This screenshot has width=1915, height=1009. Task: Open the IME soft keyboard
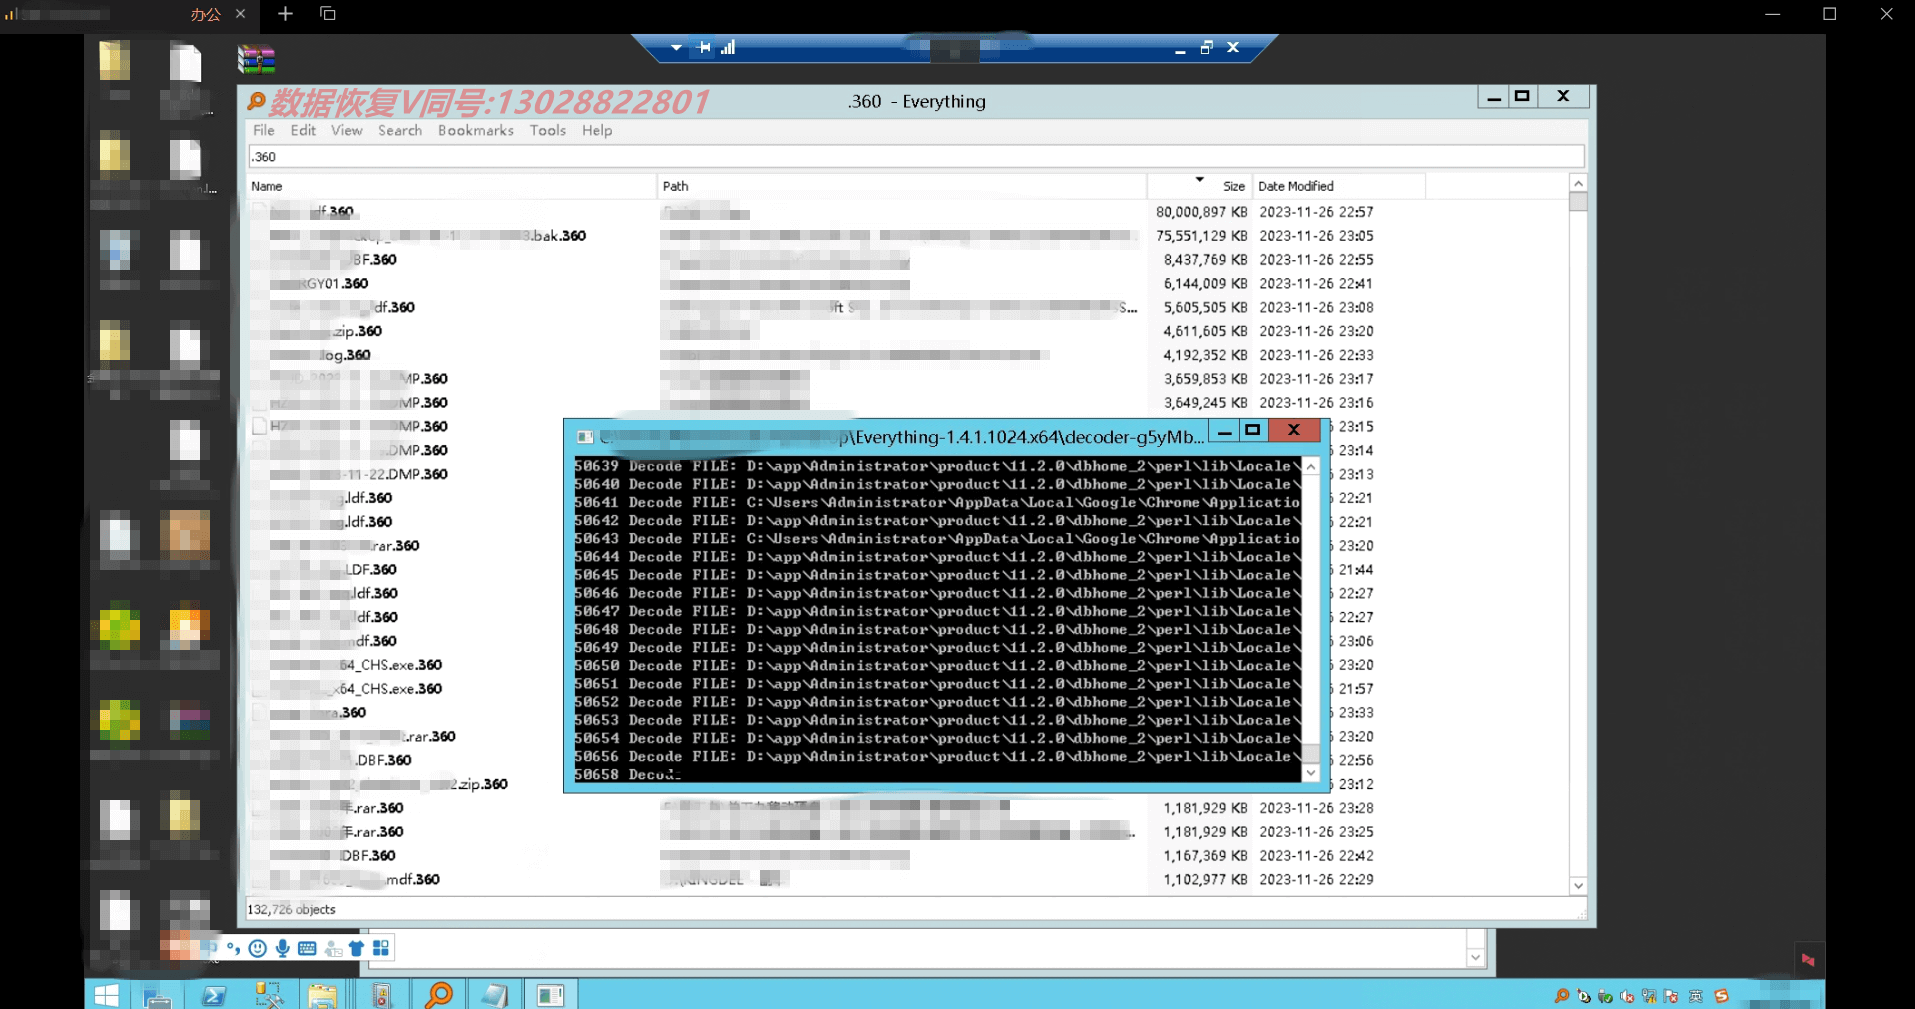point(307,948)
